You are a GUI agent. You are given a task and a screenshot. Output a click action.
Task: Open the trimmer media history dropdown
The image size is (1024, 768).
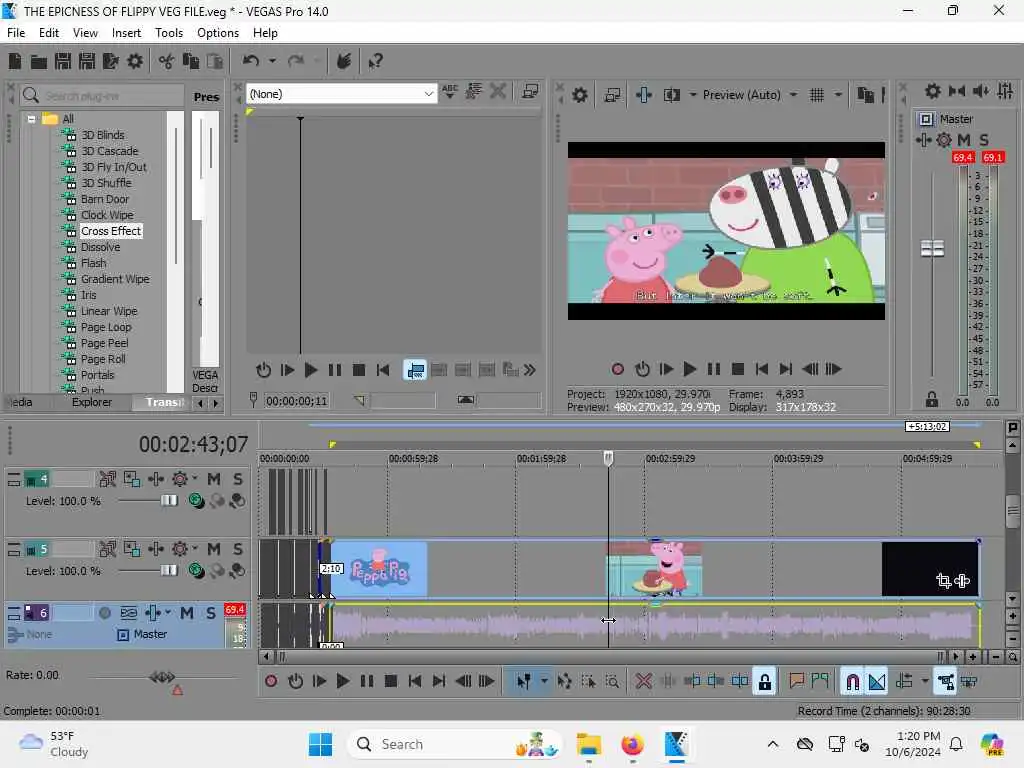[x=428, y=94]
